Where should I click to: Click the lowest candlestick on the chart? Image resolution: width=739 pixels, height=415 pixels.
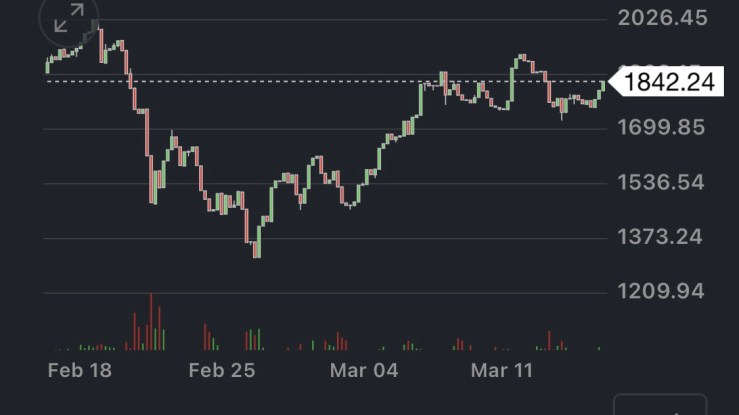pyautogui.click(x=256, y=248)
